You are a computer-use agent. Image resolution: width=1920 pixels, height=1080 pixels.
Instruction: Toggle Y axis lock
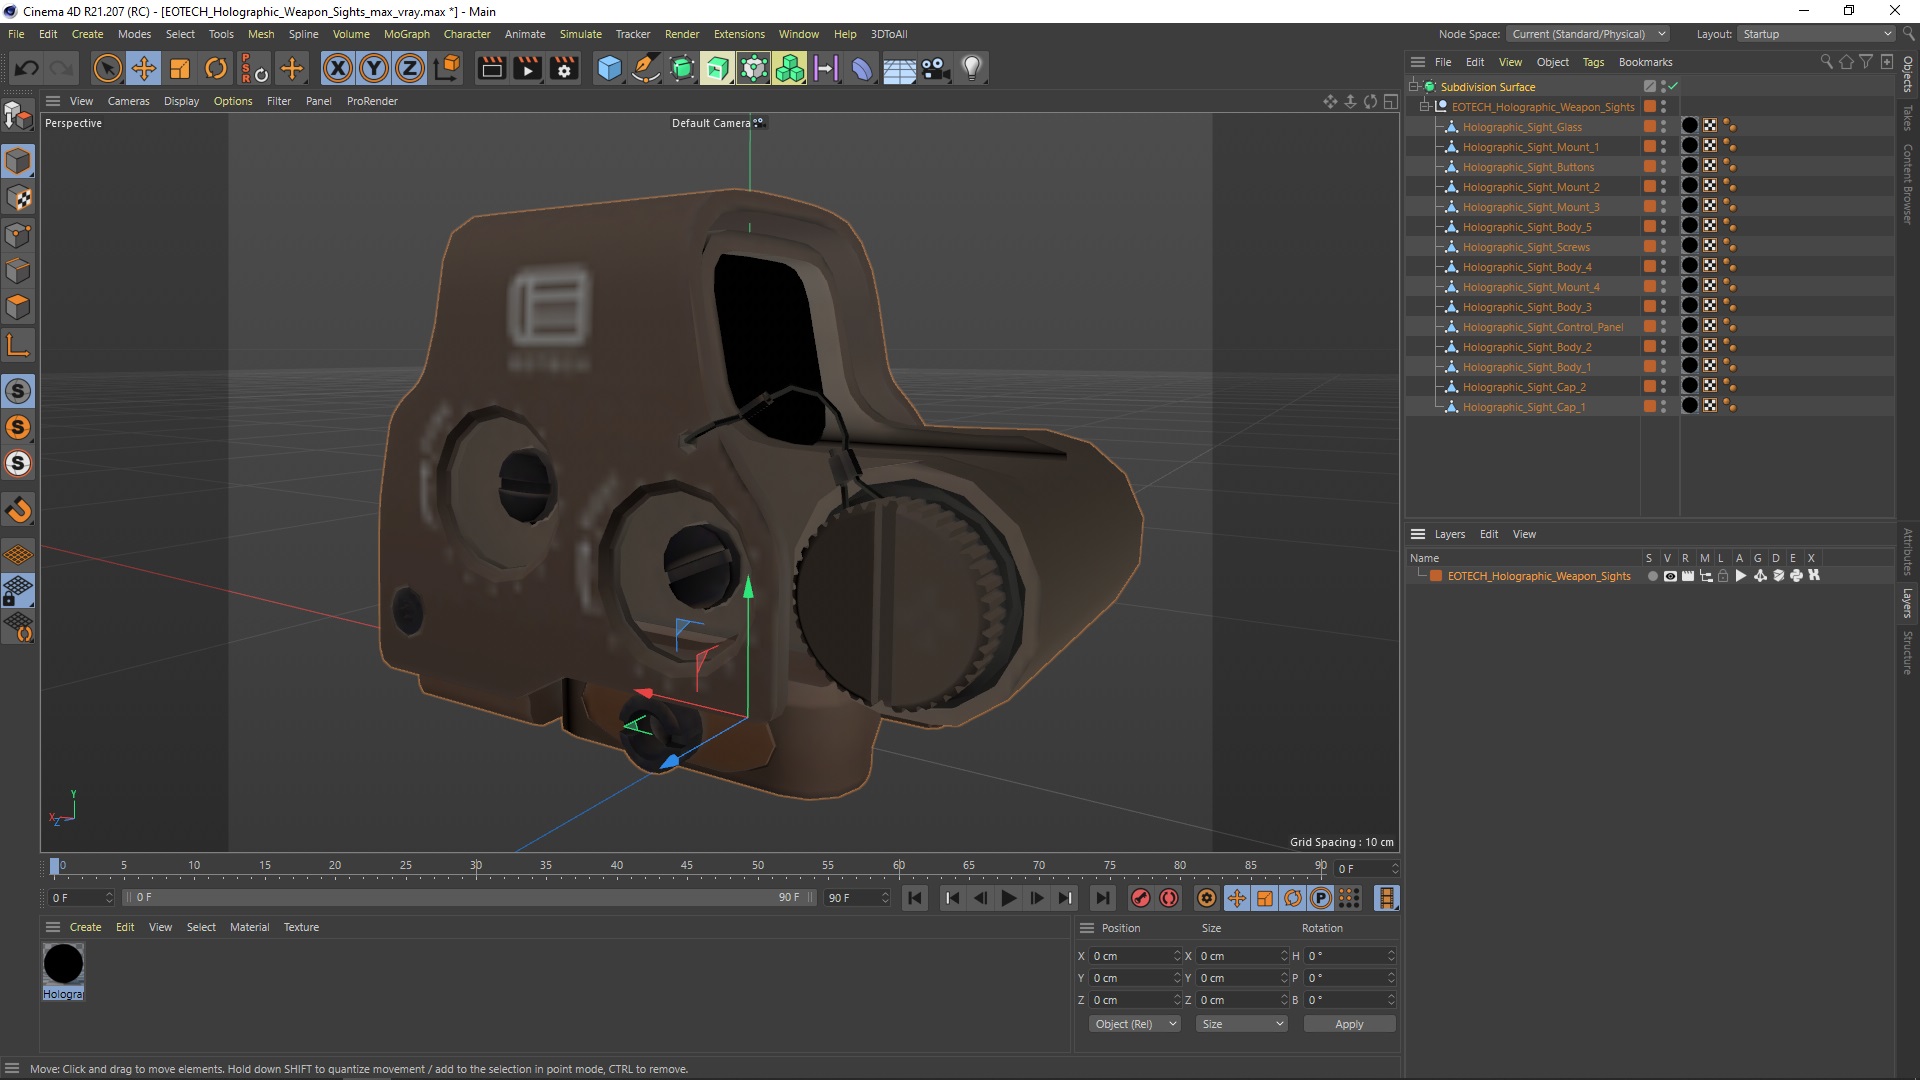pos(374,68)
